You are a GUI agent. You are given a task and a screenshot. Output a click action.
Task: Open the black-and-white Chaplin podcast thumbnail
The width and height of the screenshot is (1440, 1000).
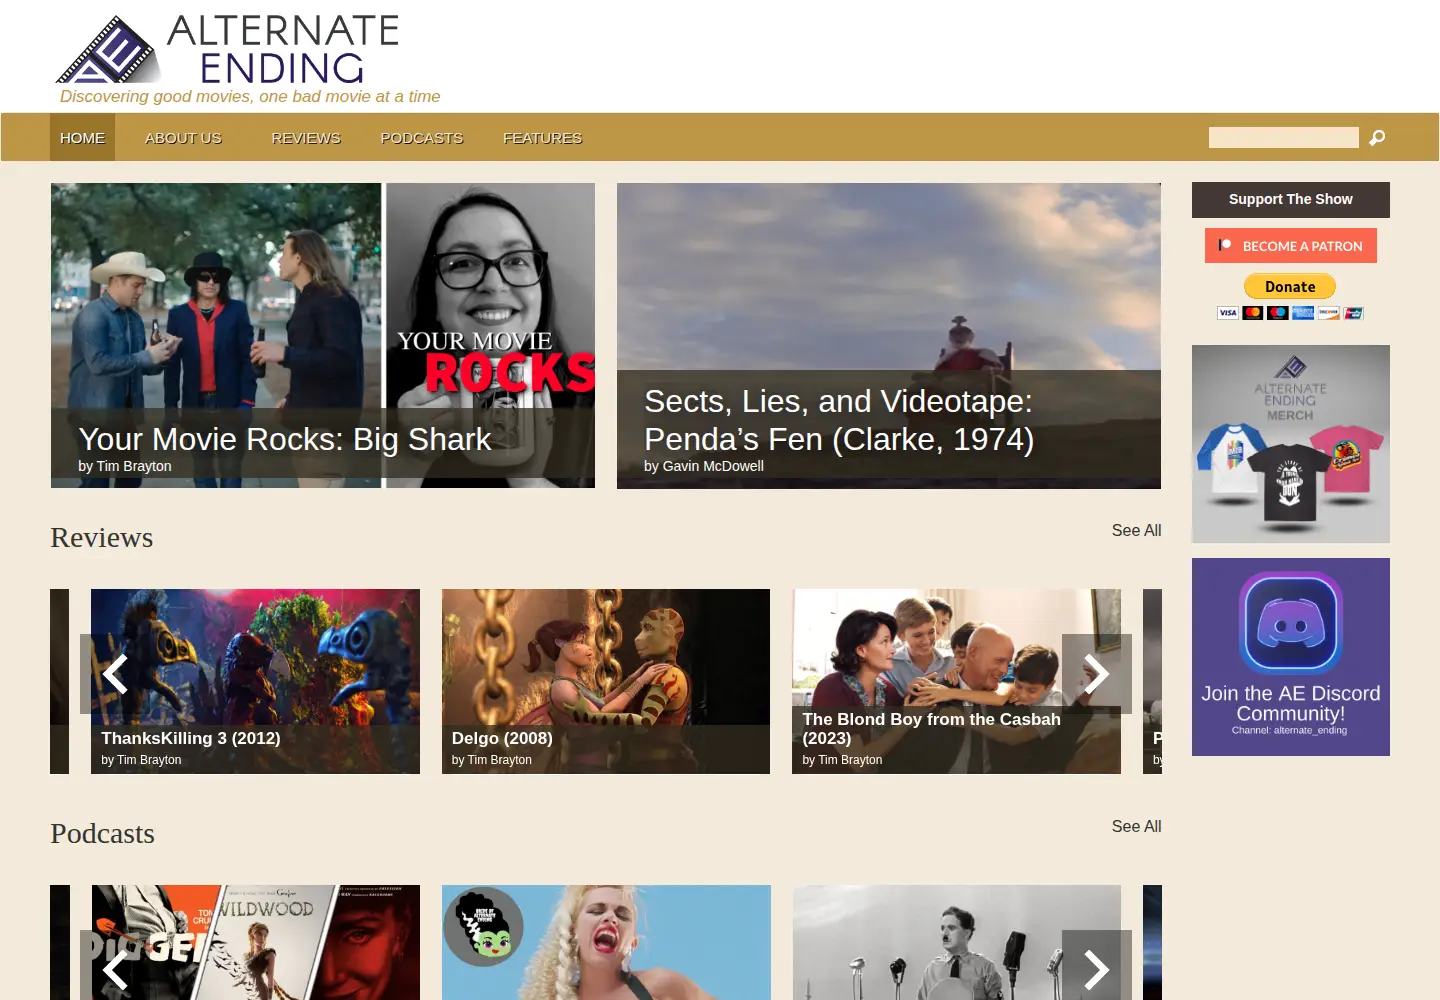pyautogui.click(x=957, y=942)
